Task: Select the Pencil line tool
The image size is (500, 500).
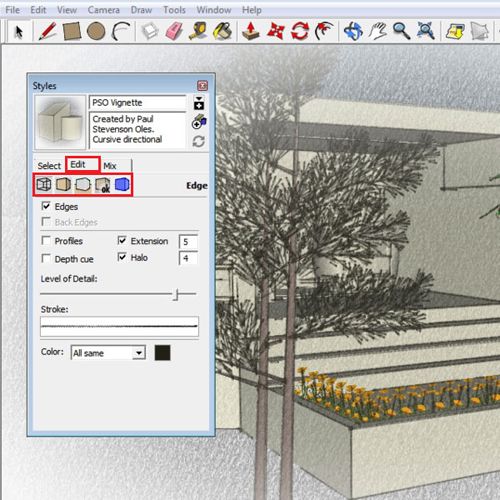Action: coord(47,31)
